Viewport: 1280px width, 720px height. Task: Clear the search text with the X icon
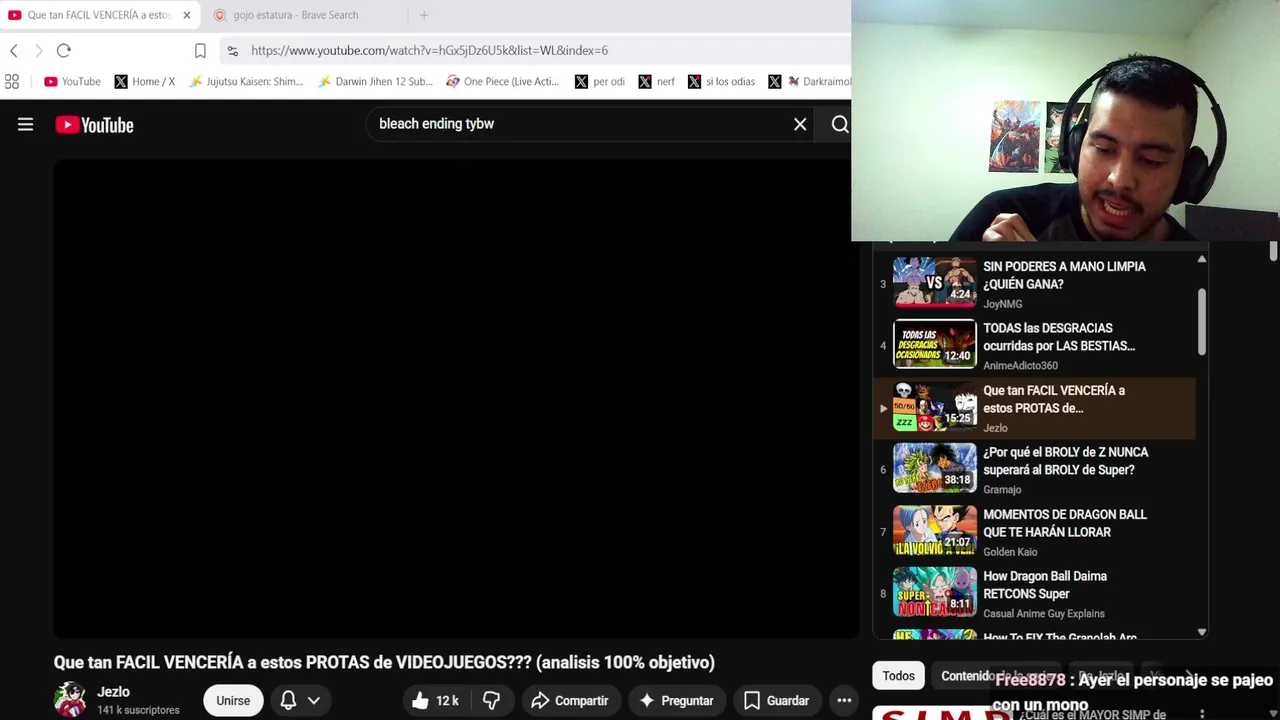800,124
